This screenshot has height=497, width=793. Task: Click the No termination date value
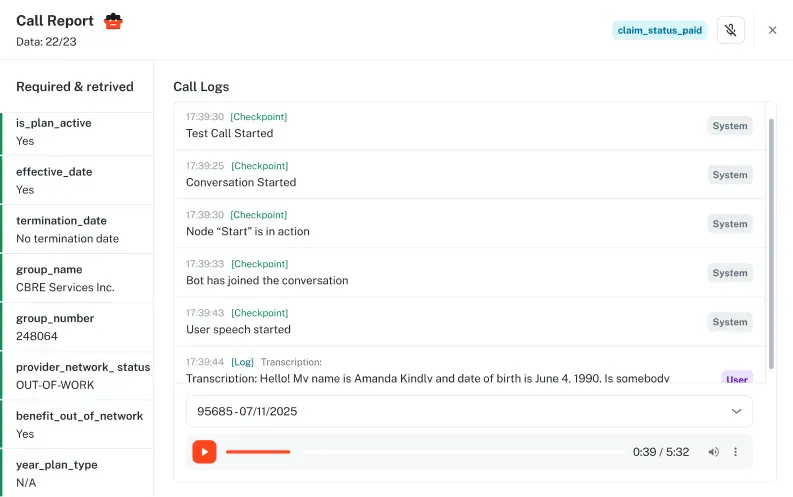[x=67, y=239]
